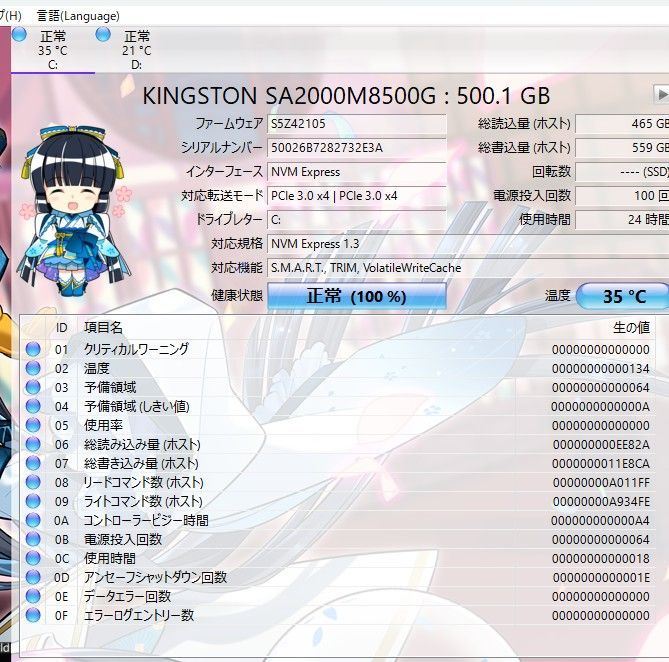
Task: Click raw value 0000000A934FE
Action: (601, 502)
